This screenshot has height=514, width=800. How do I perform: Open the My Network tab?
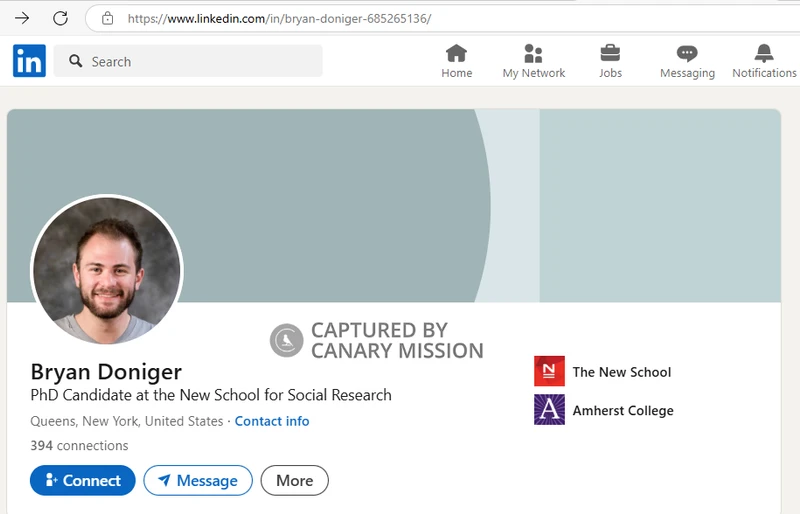[x=534, y=61]
